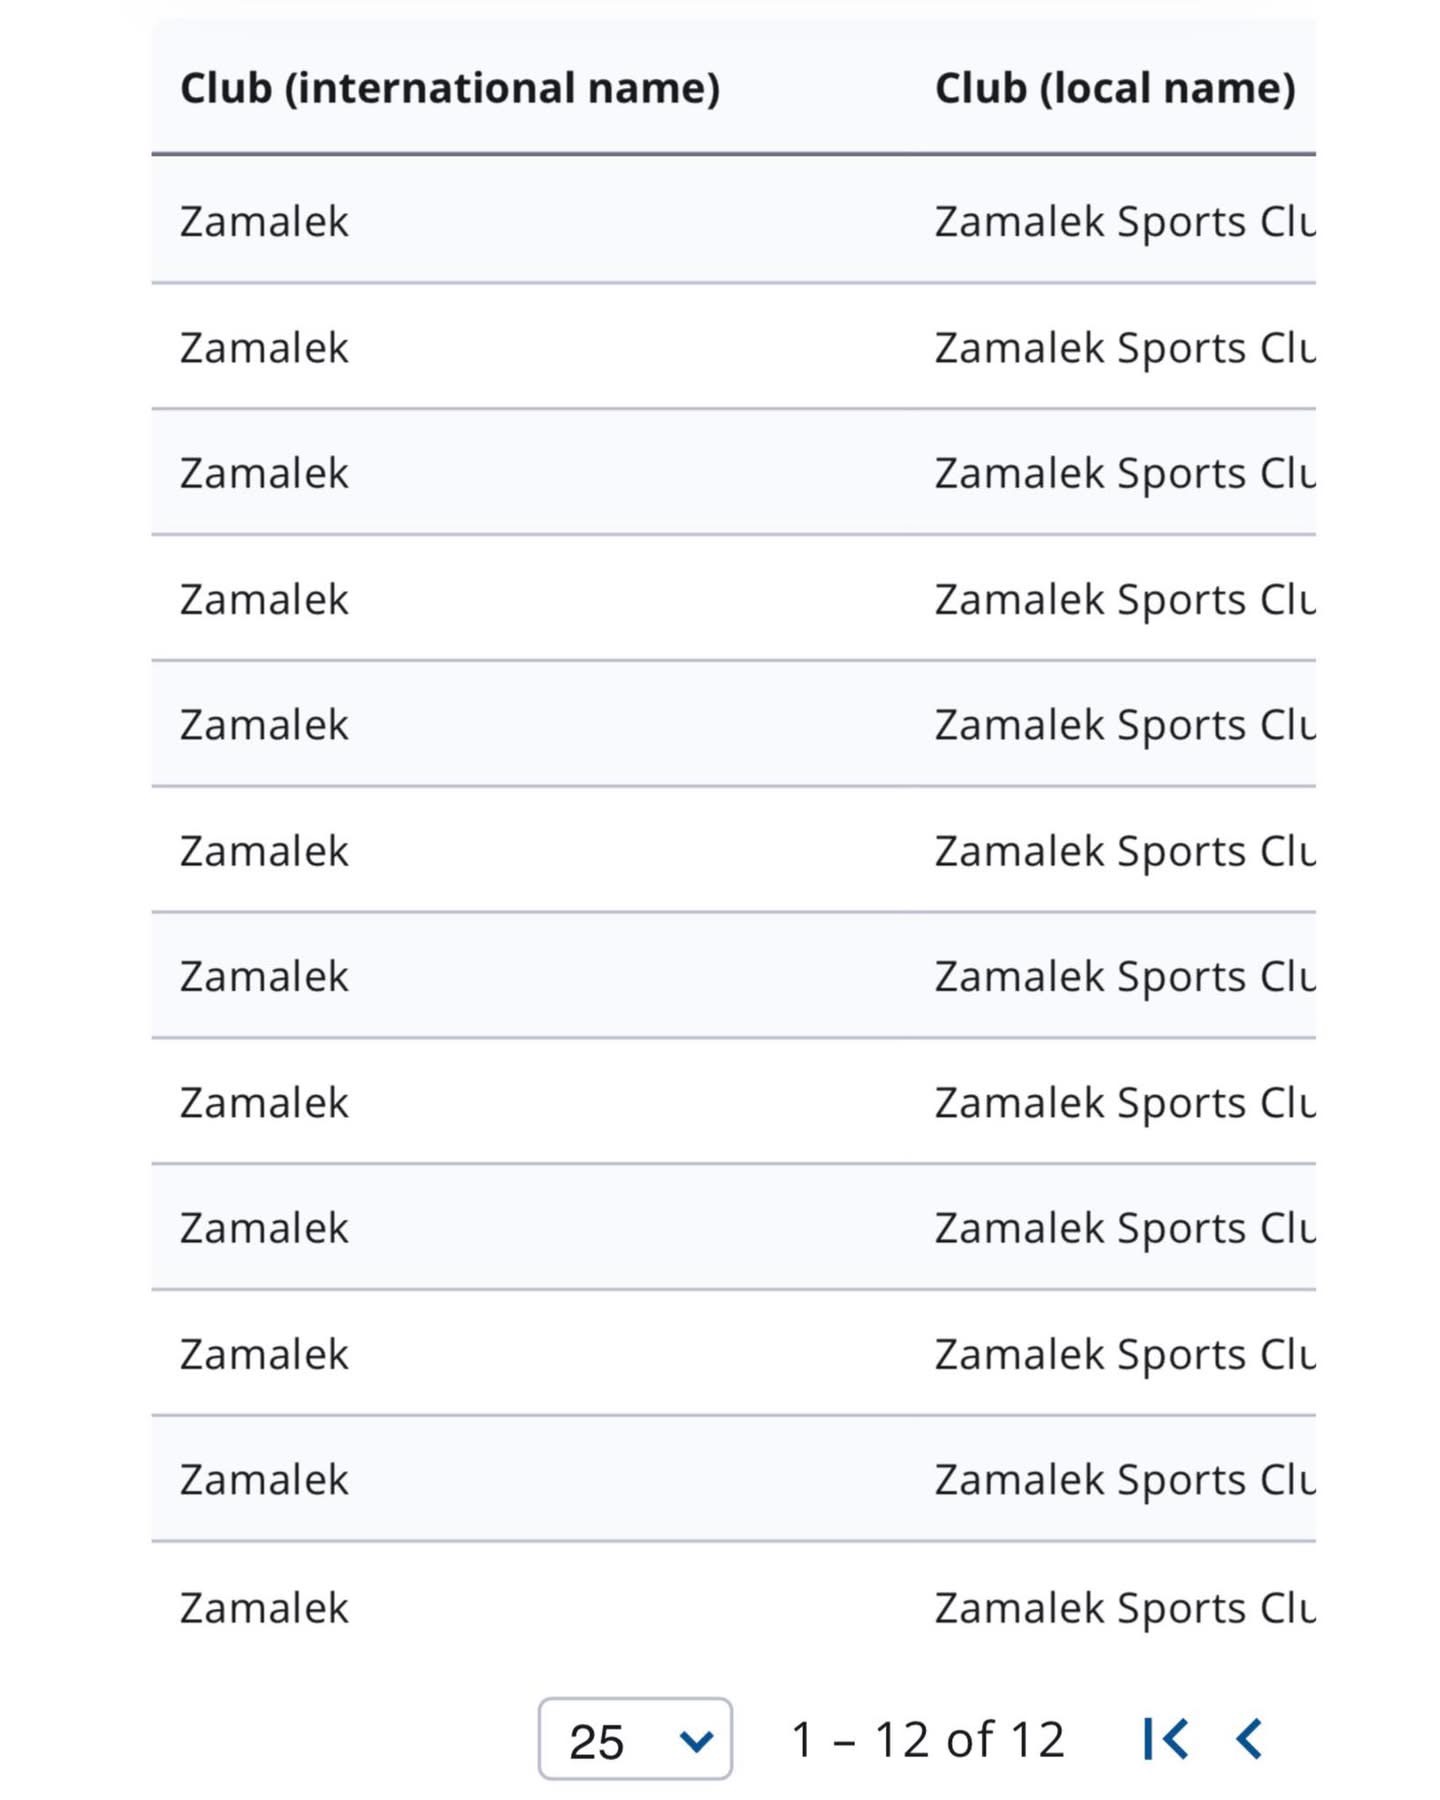This screenshot has height=1800, width=1440.
Task: Select the last row's Zamalek international name
Action: pos(265,1608)
